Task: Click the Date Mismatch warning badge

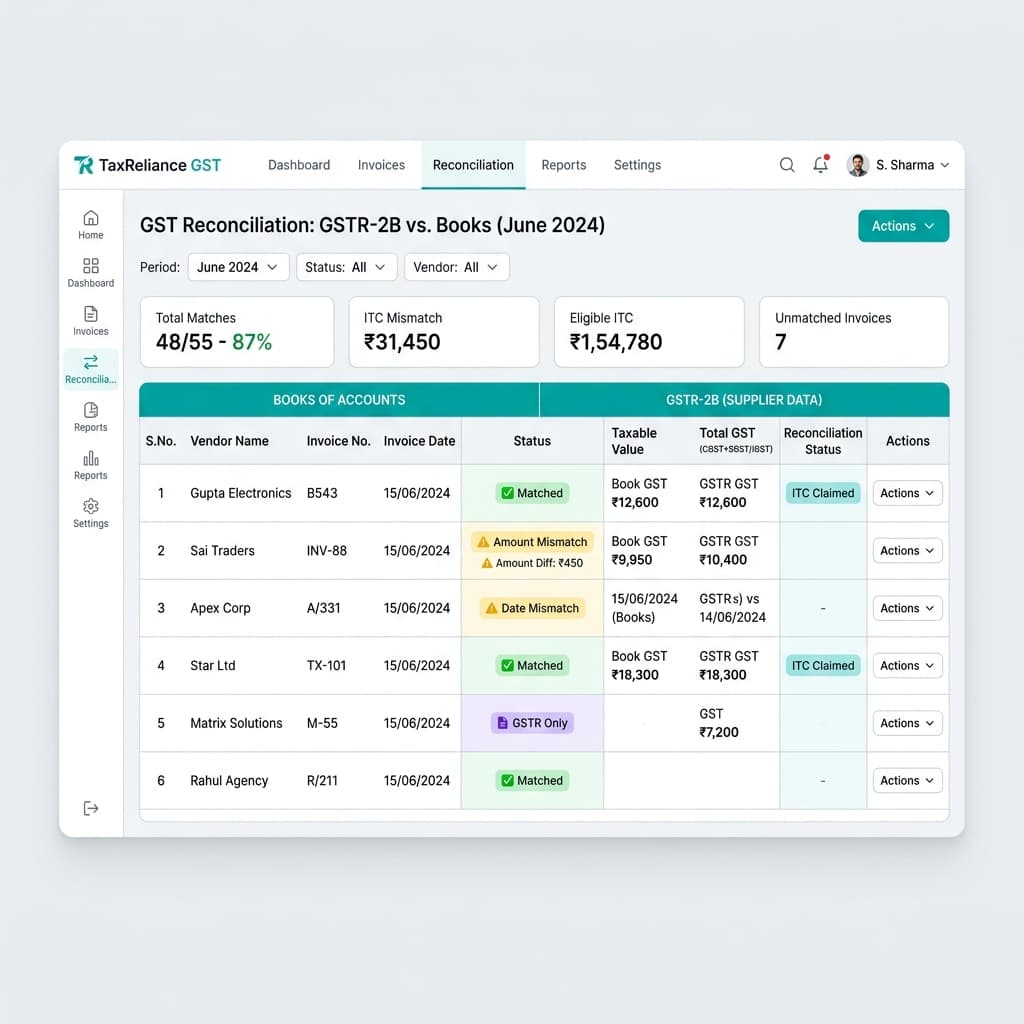Action: [x=532, y=608]
